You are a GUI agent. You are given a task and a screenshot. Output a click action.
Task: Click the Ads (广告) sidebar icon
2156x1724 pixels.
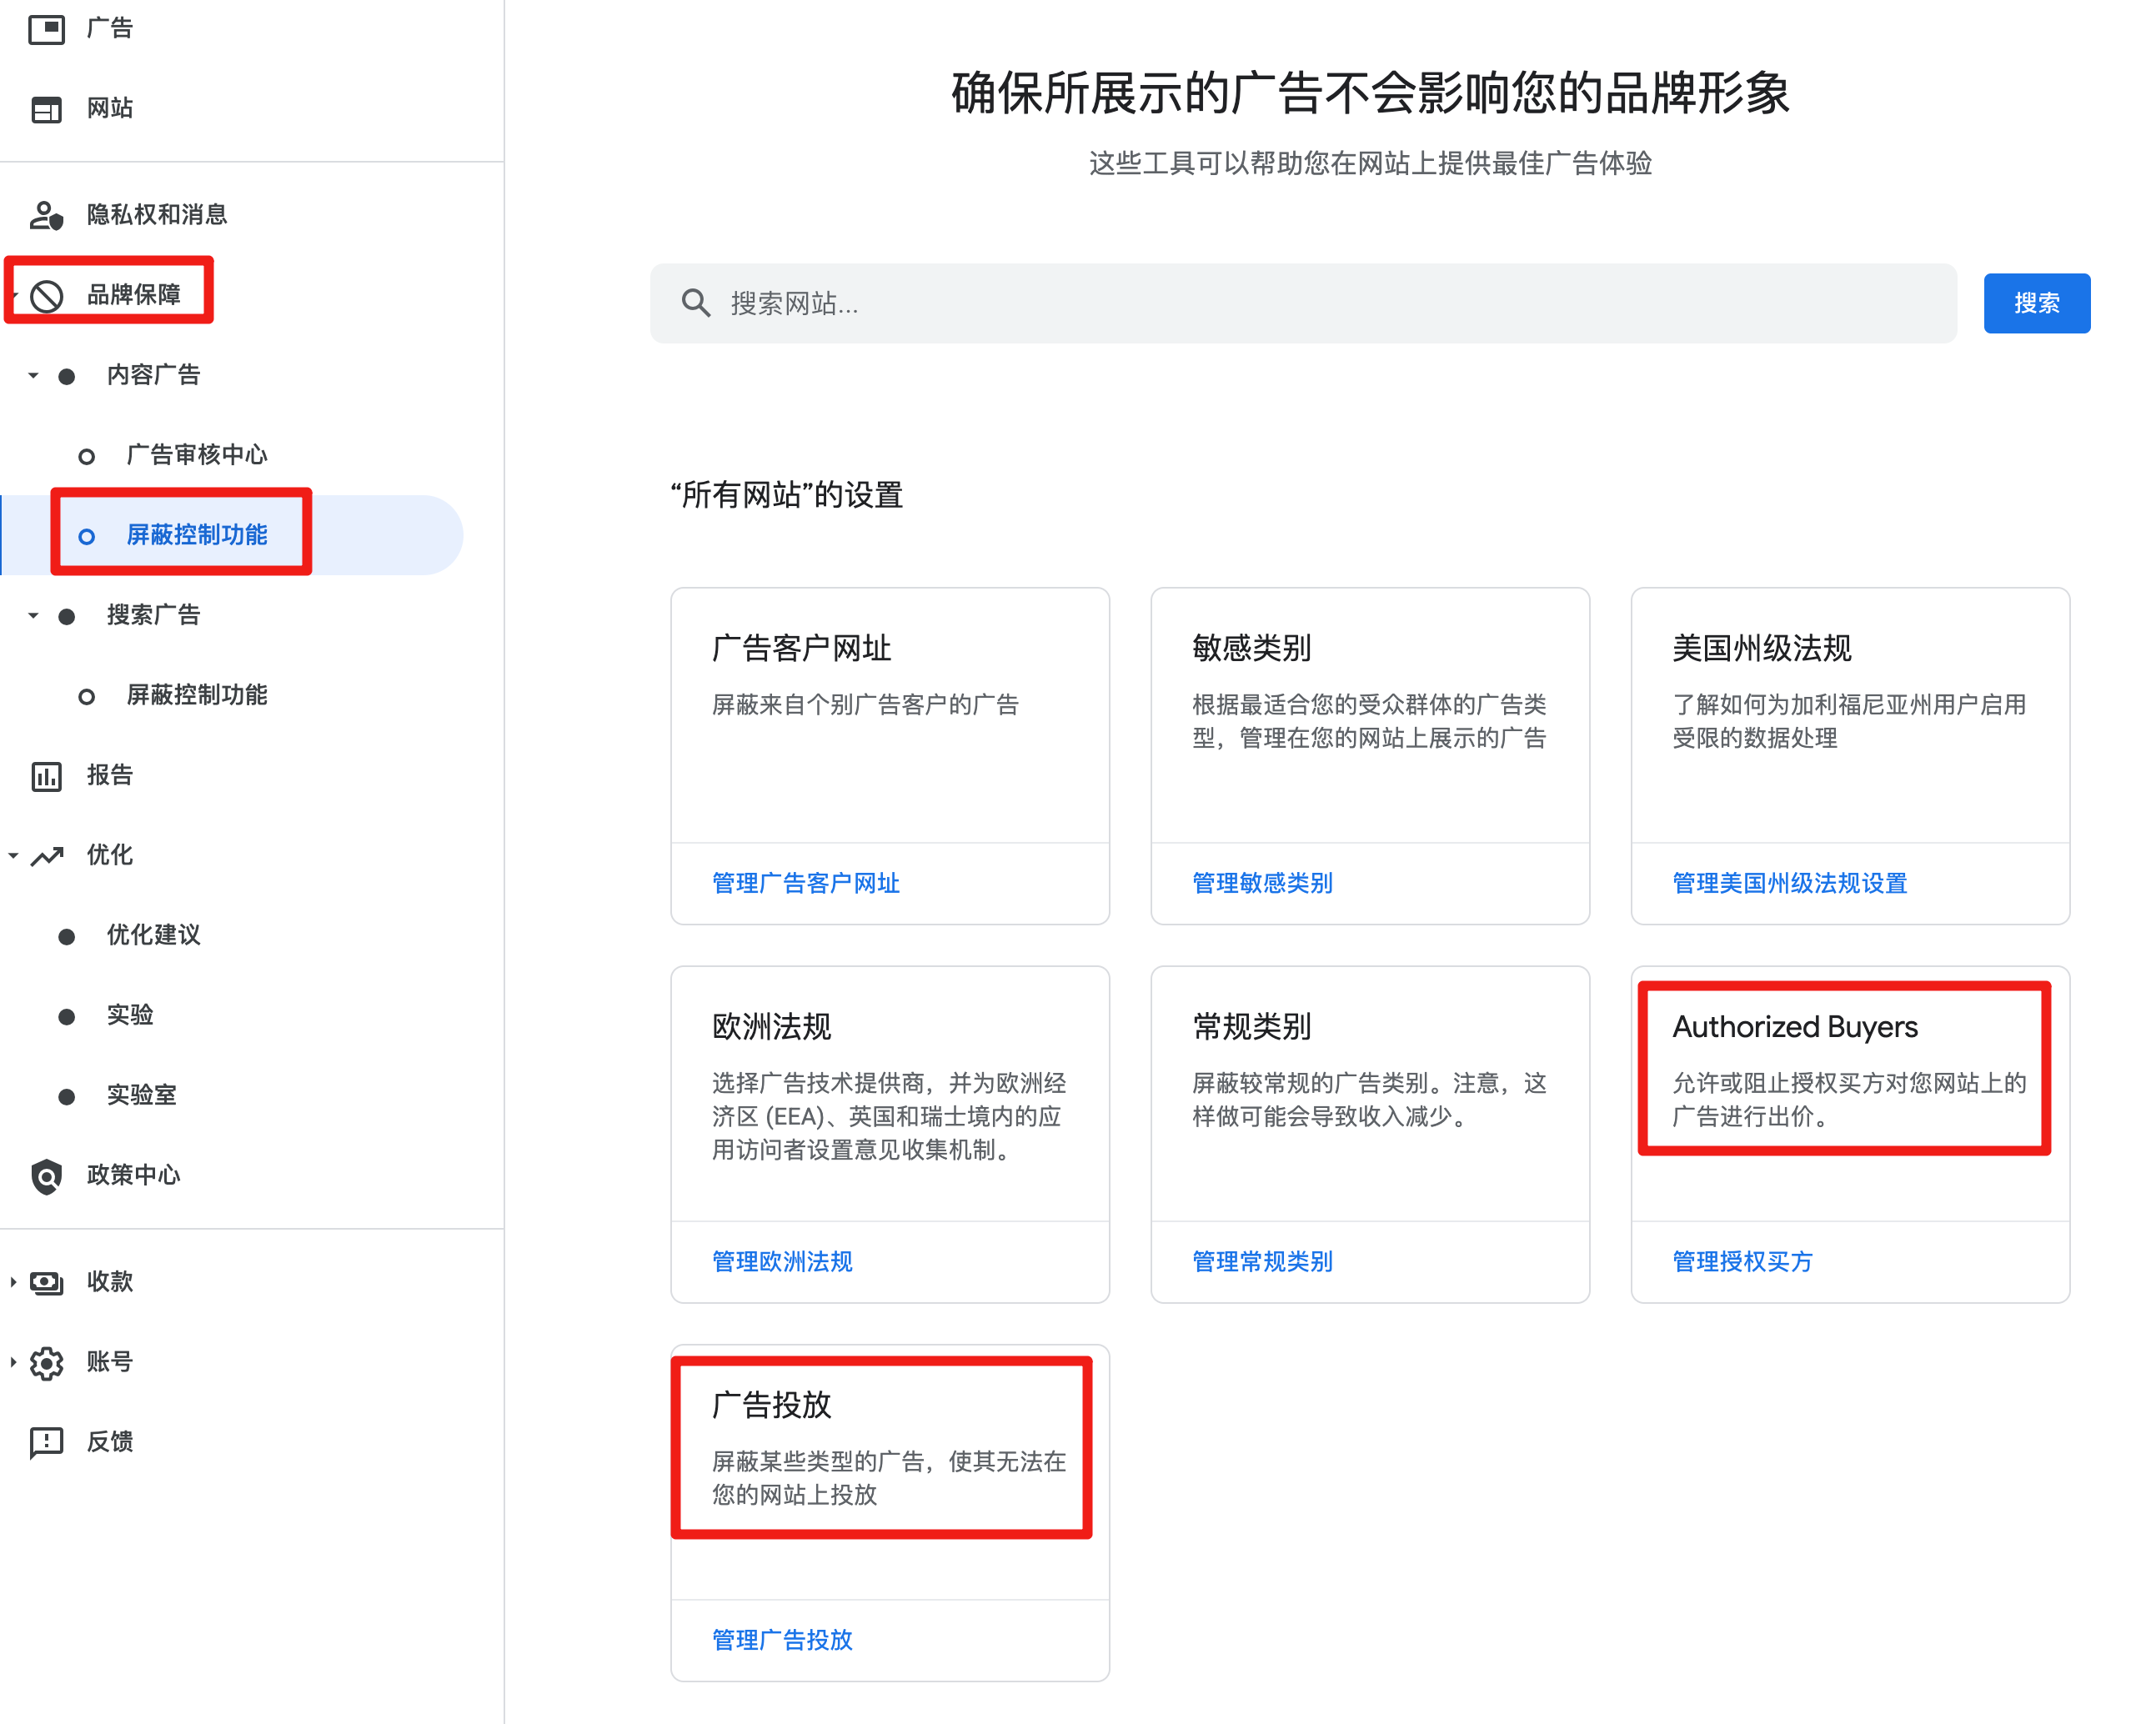pyautogui.click(x=46, y=29)
